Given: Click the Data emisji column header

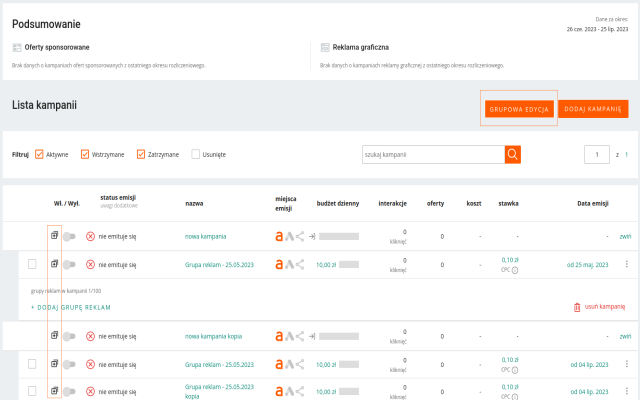Looking at the screenshot, I should click(x=593, y=203).
